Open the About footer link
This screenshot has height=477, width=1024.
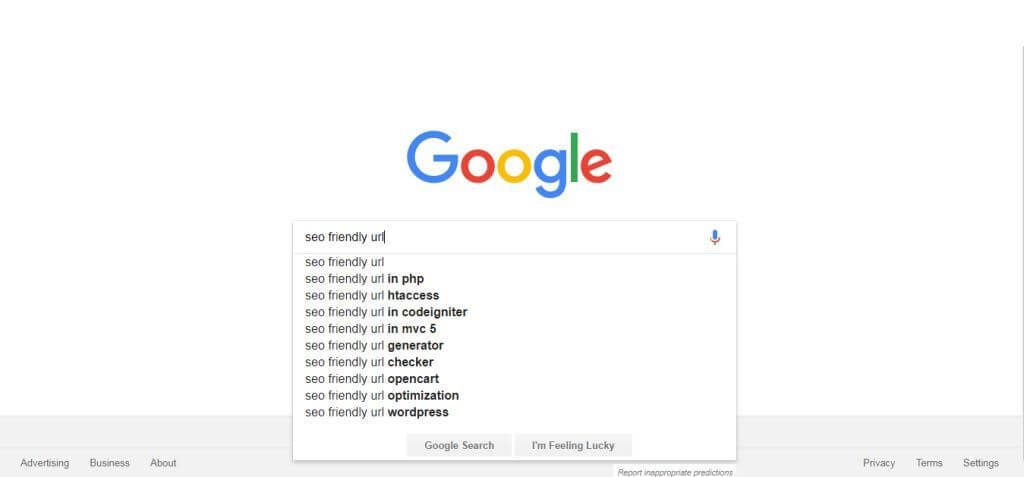click(163, 463)
